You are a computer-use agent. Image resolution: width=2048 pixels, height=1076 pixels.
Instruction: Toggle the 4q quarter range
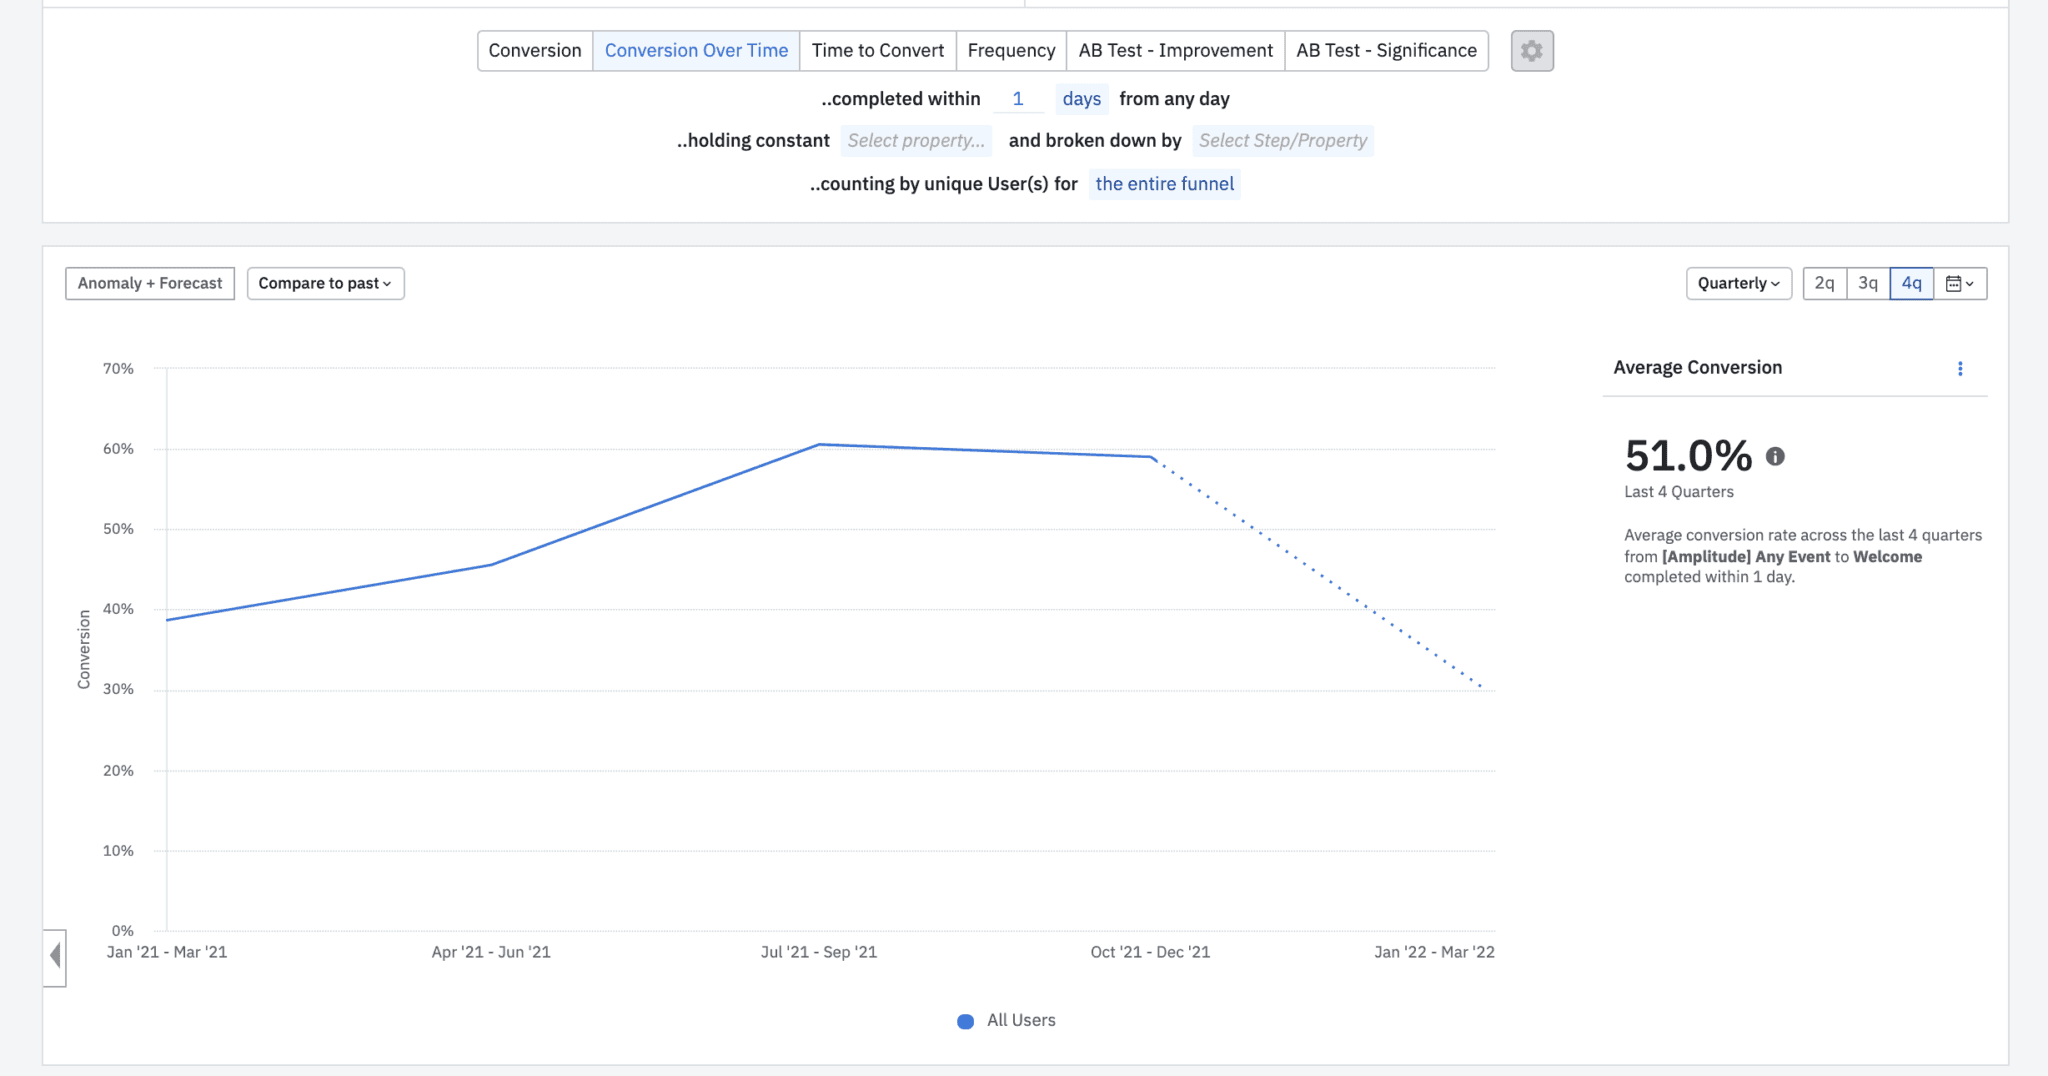coord(1911,283)
